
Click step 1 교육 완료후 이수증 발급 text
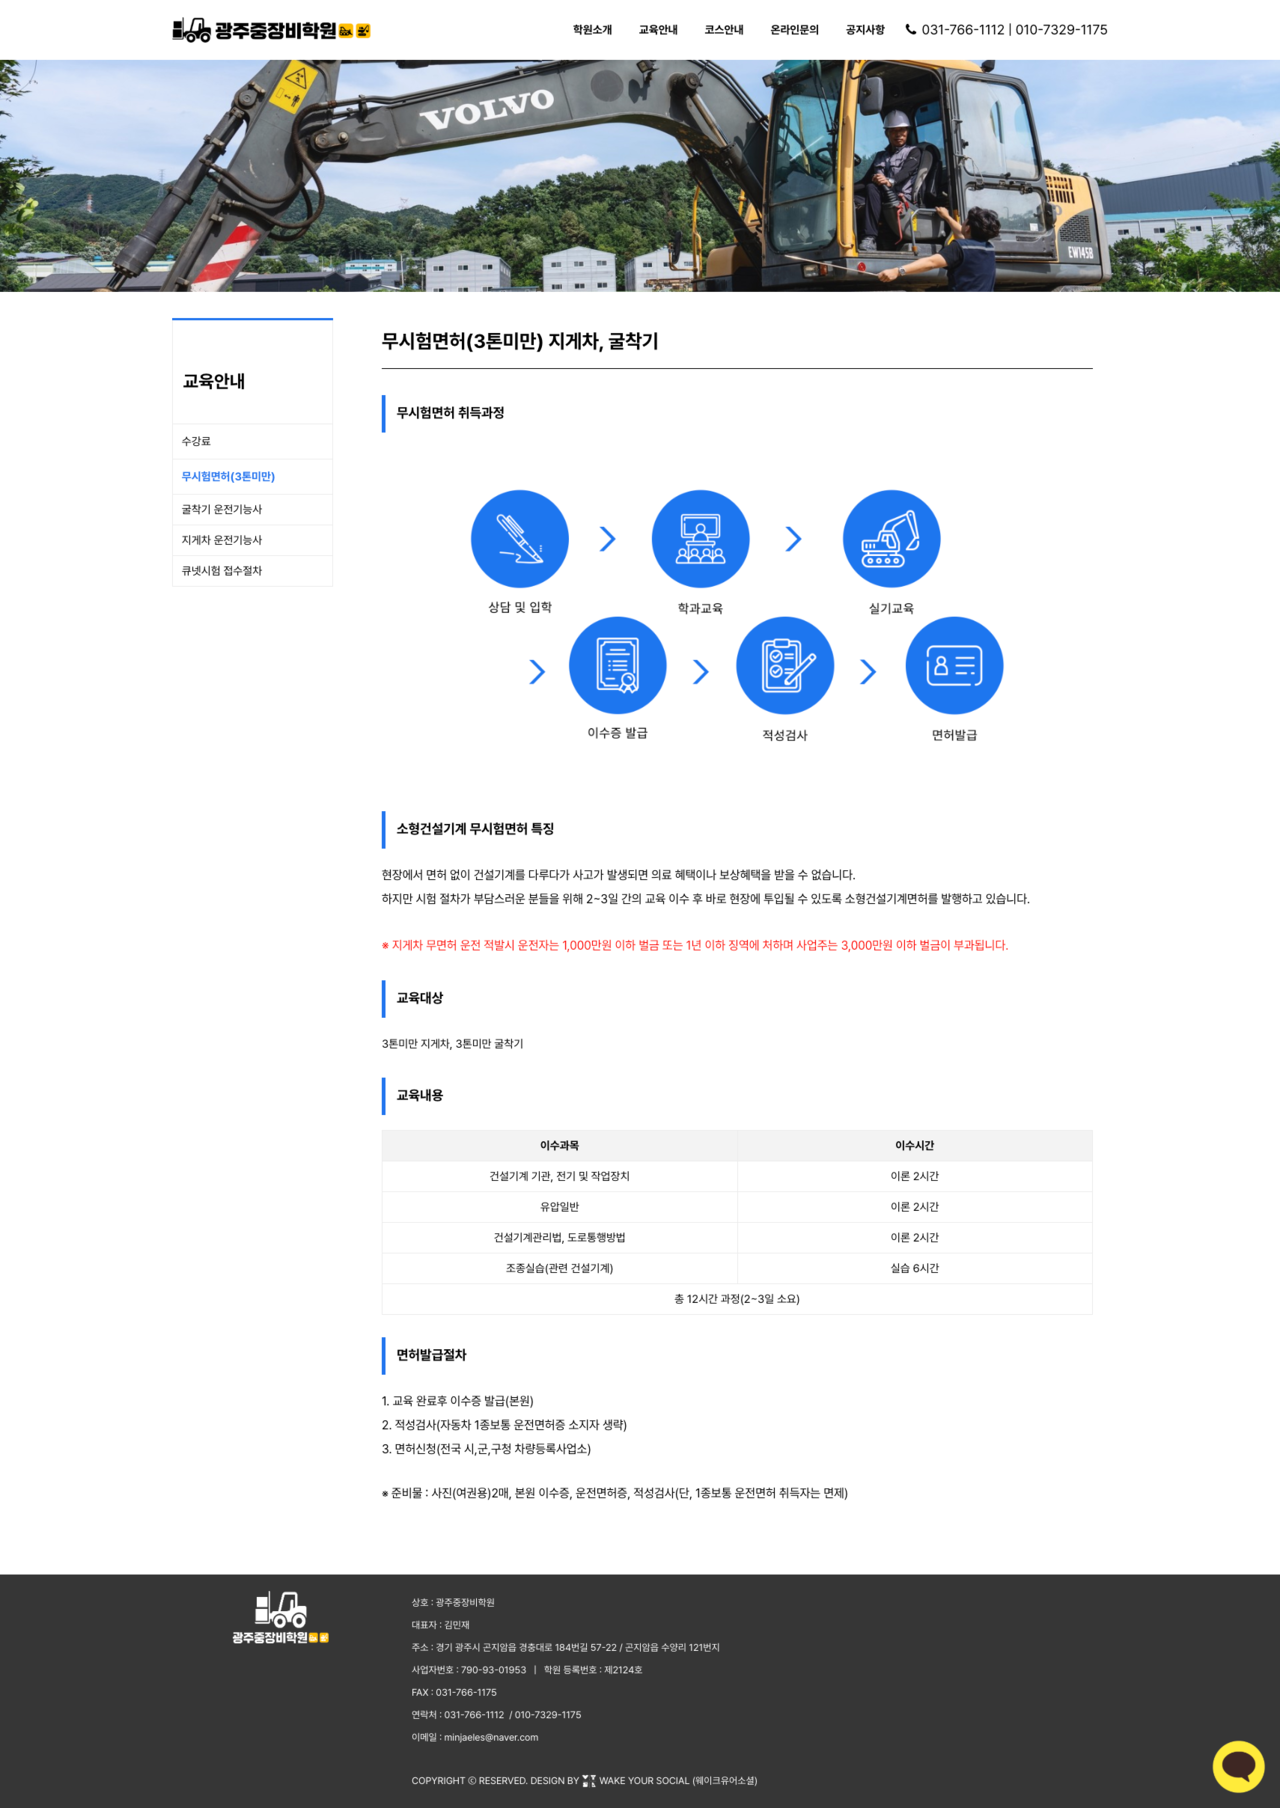click(x=458, y=1401)
